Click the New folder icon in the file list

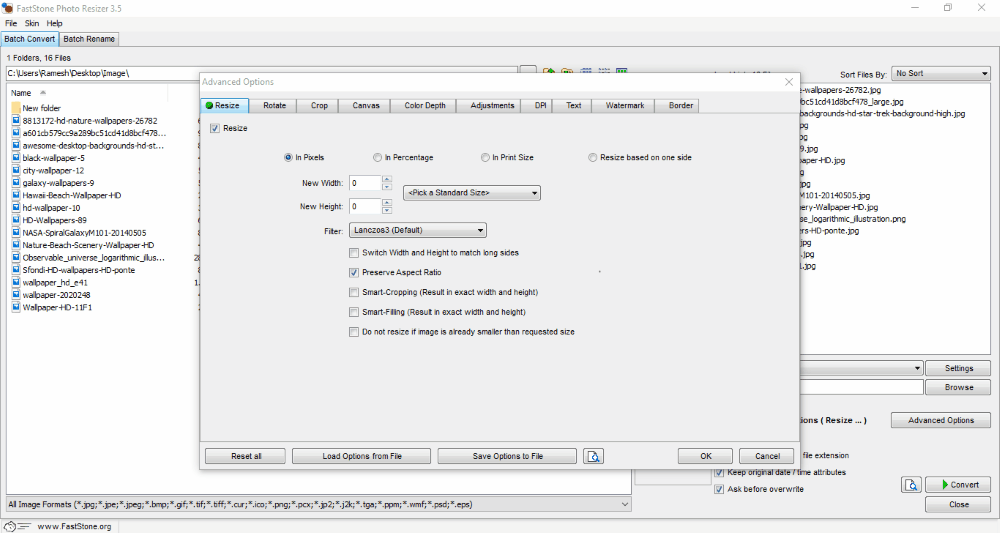pyautogui.click(x=16, y=108)
